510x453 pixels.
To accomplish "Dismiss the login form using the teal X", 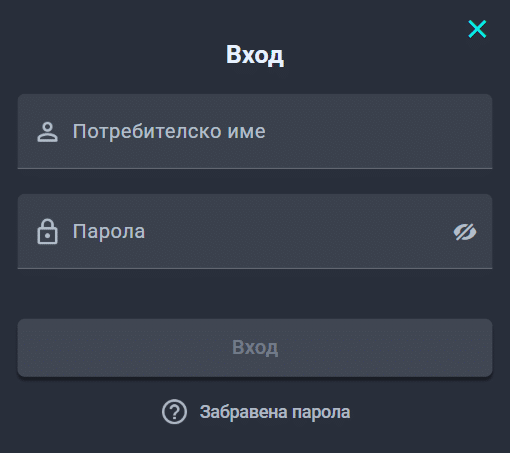I will pos(477,29).
